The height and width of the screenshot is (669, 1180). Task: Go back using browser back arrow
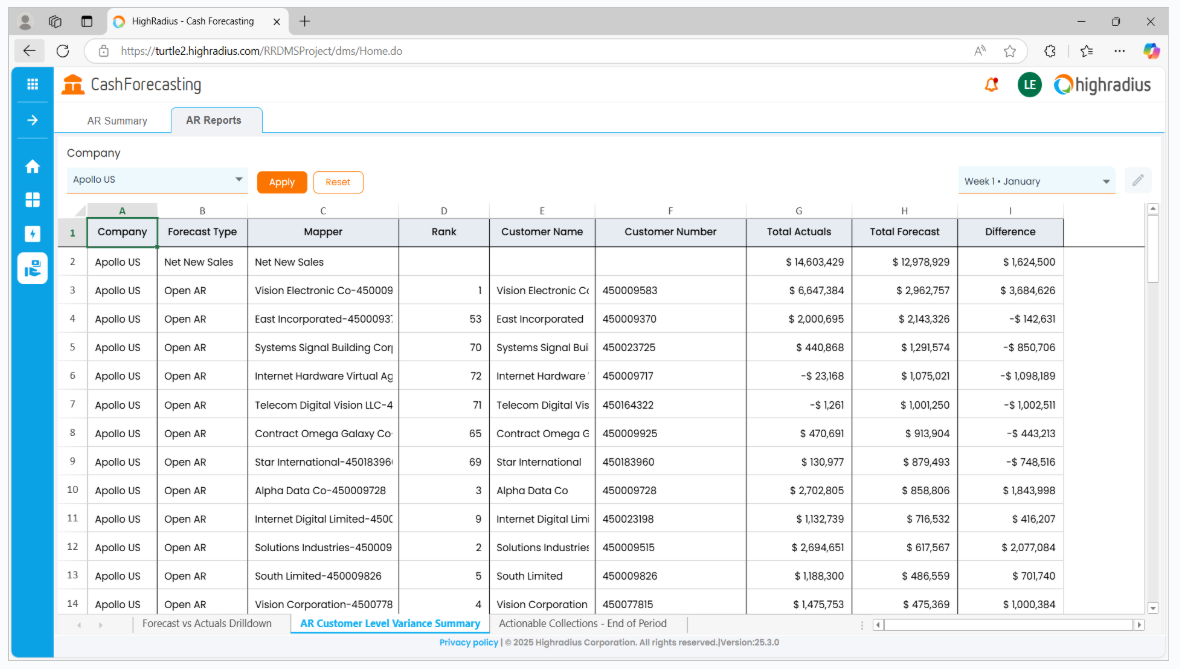[29, 51]
